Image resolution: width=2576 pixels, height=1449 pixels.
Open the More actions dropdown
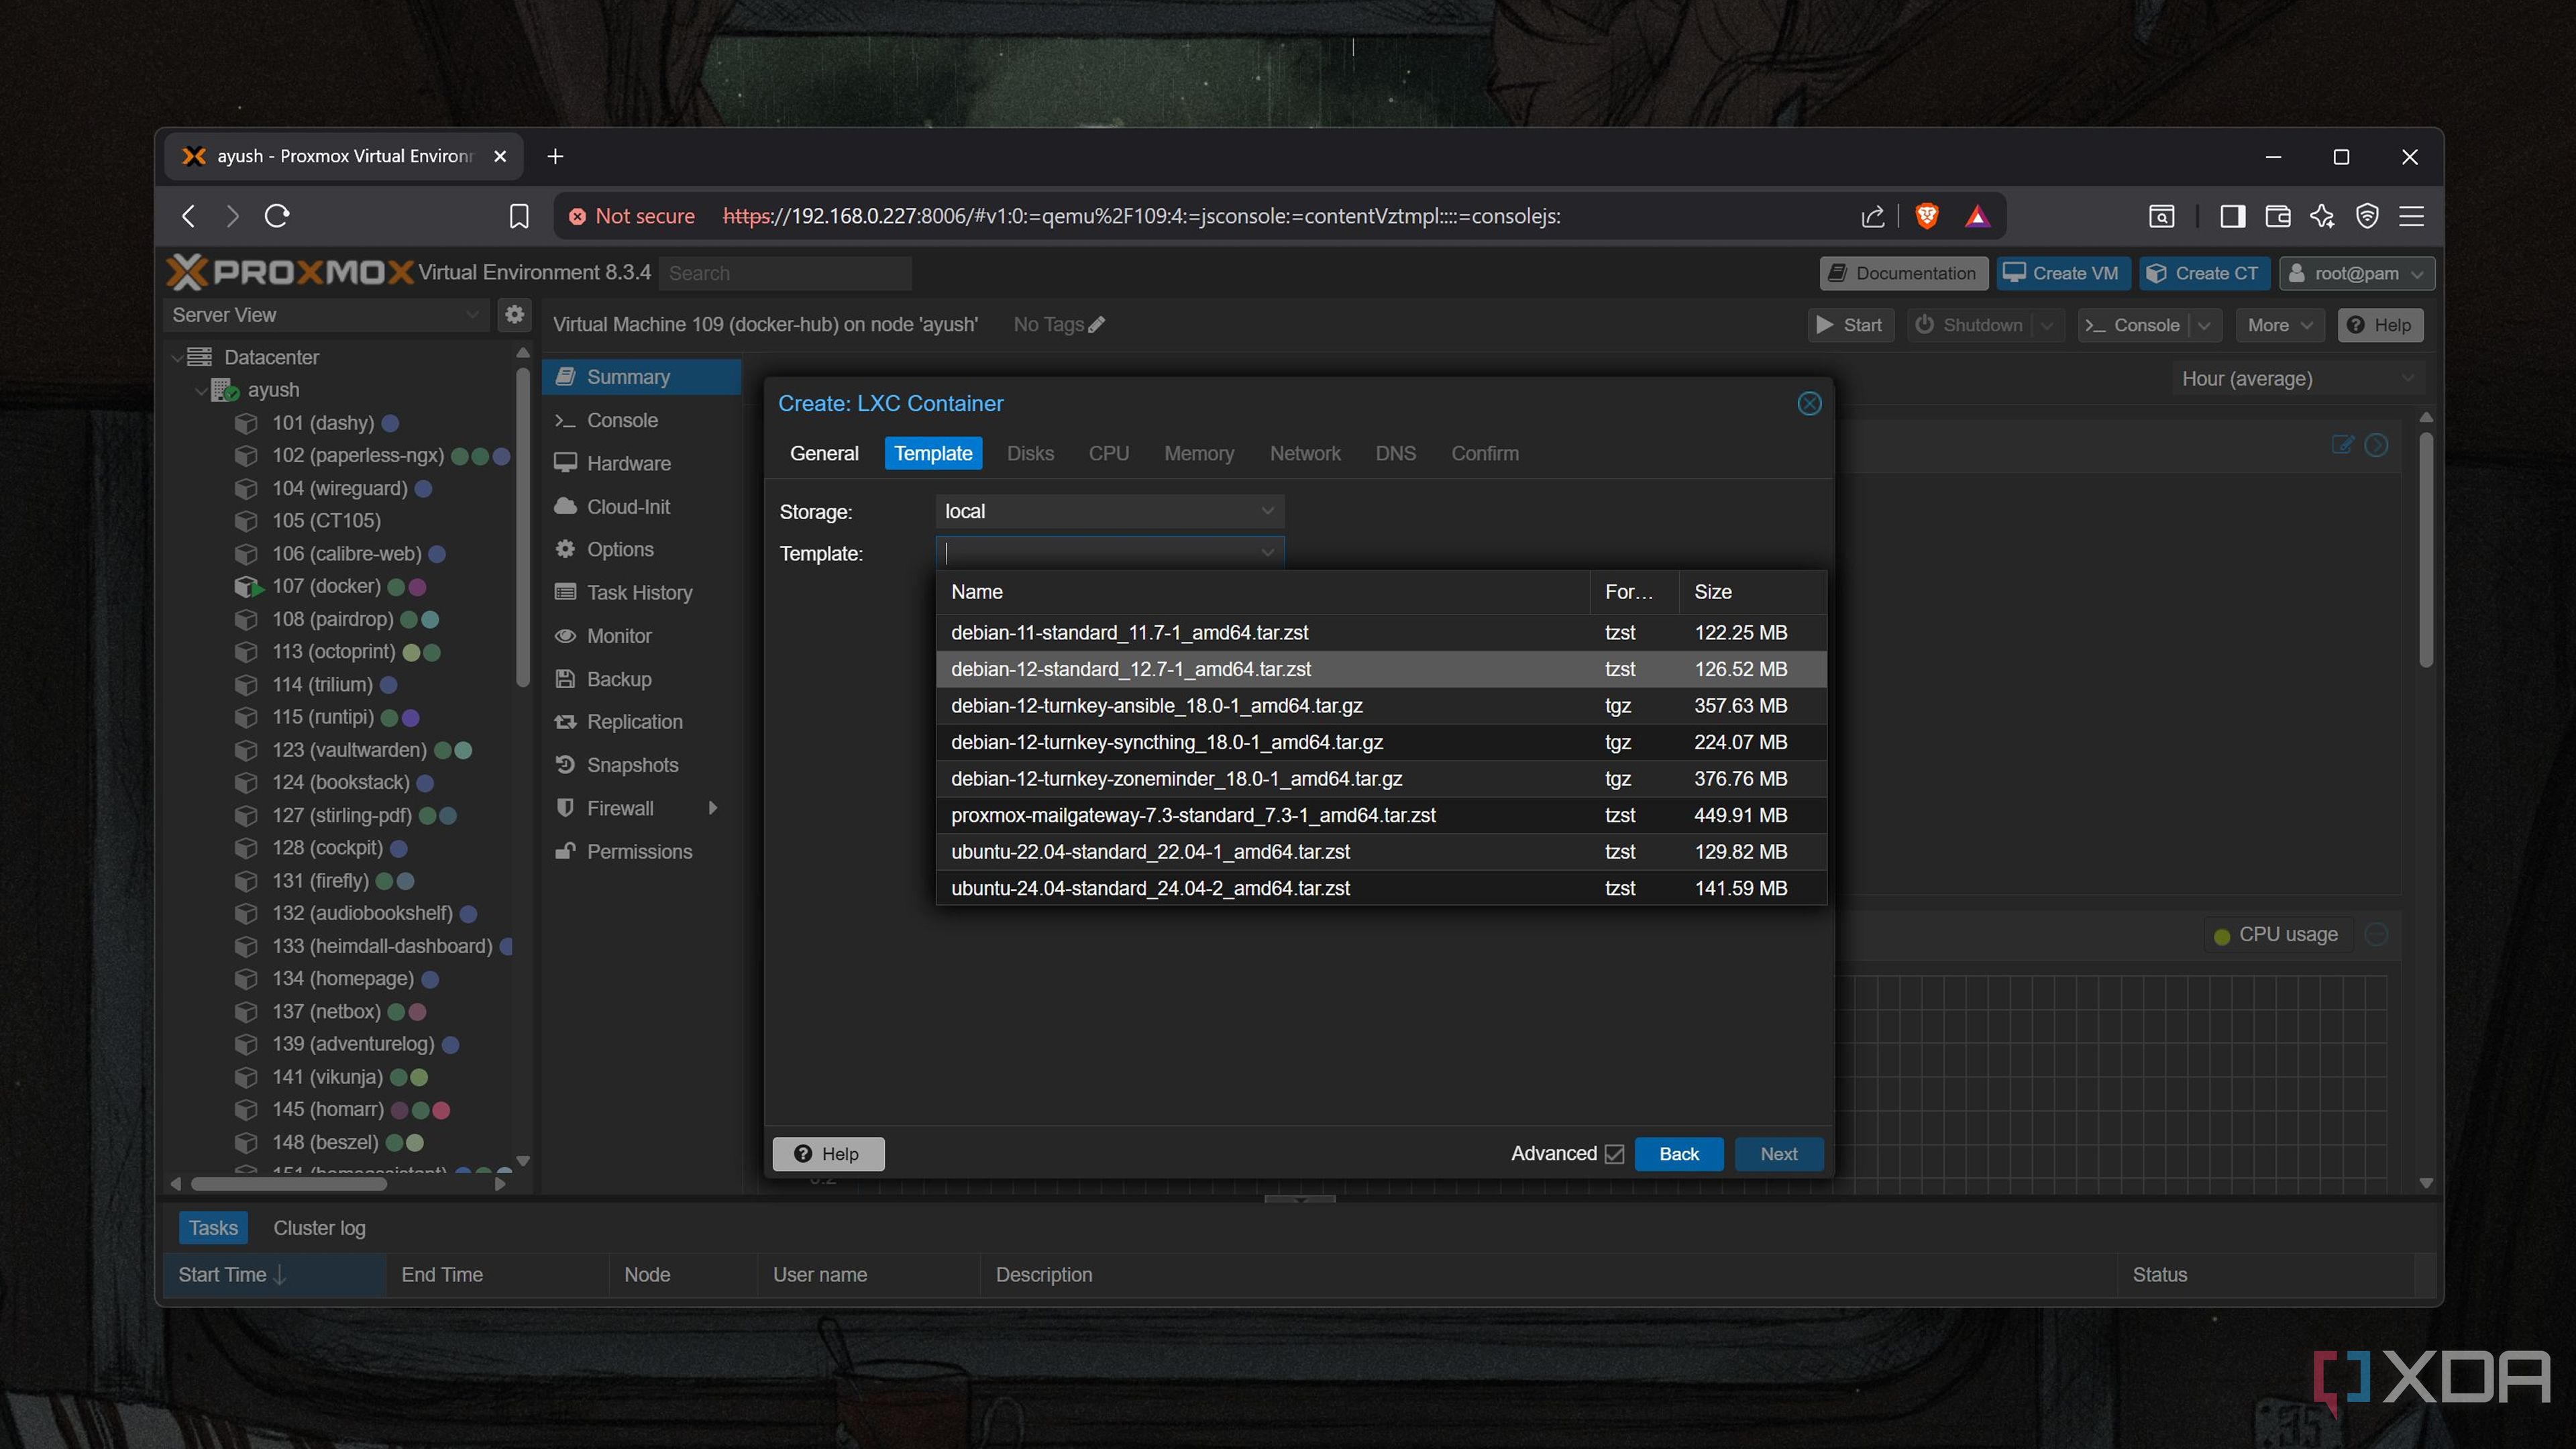(x=2279, y=325)
